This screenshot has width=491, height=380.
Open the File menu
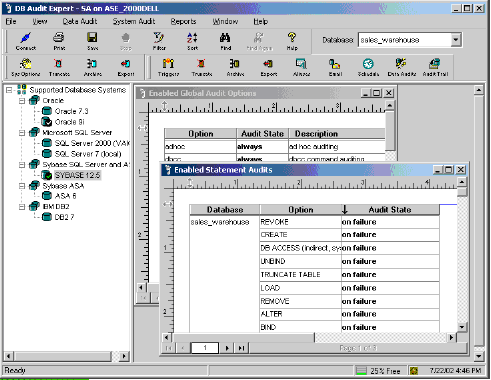(11, 22)
